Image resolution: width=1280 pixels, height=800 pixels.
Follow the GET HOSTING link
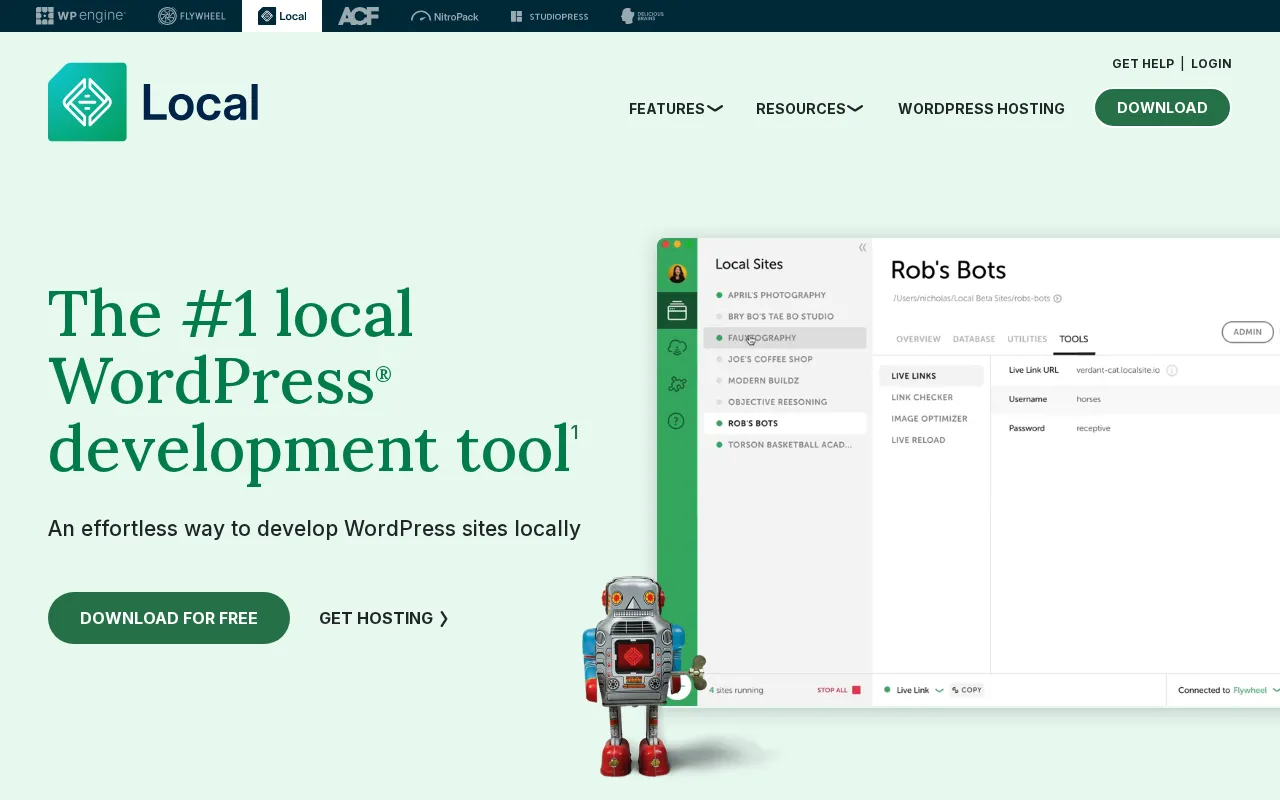coord(384,618)
